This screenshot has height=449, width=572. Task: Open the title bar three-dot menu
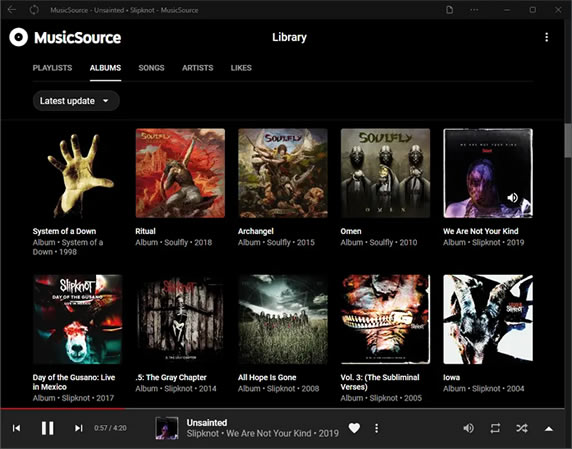pos(474,10)
